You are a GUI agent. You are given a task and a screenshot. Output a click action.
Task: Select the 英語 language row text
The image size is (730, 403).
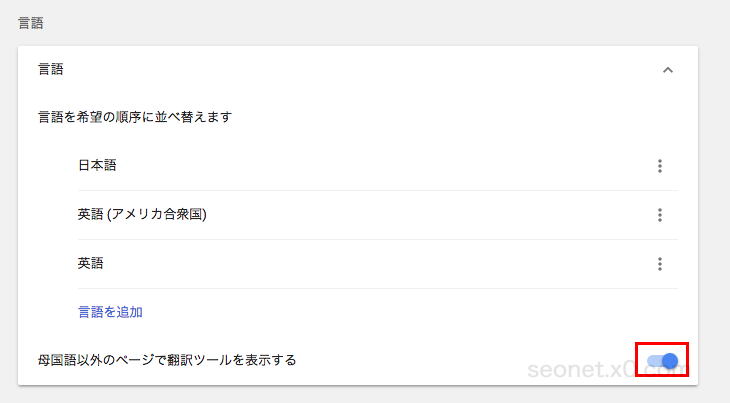(x=90, y=263)
